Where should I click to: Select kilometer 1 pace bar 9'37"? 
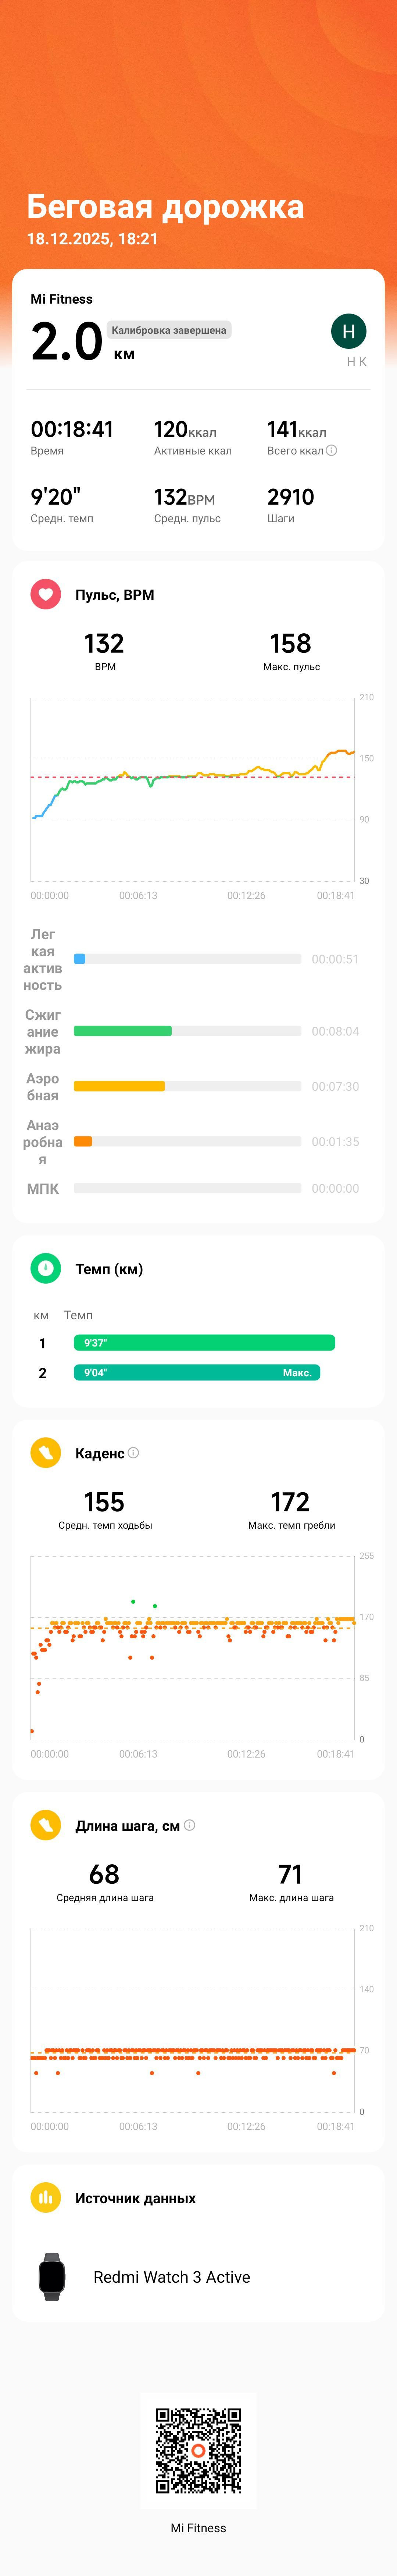(x=204, y=1343)
